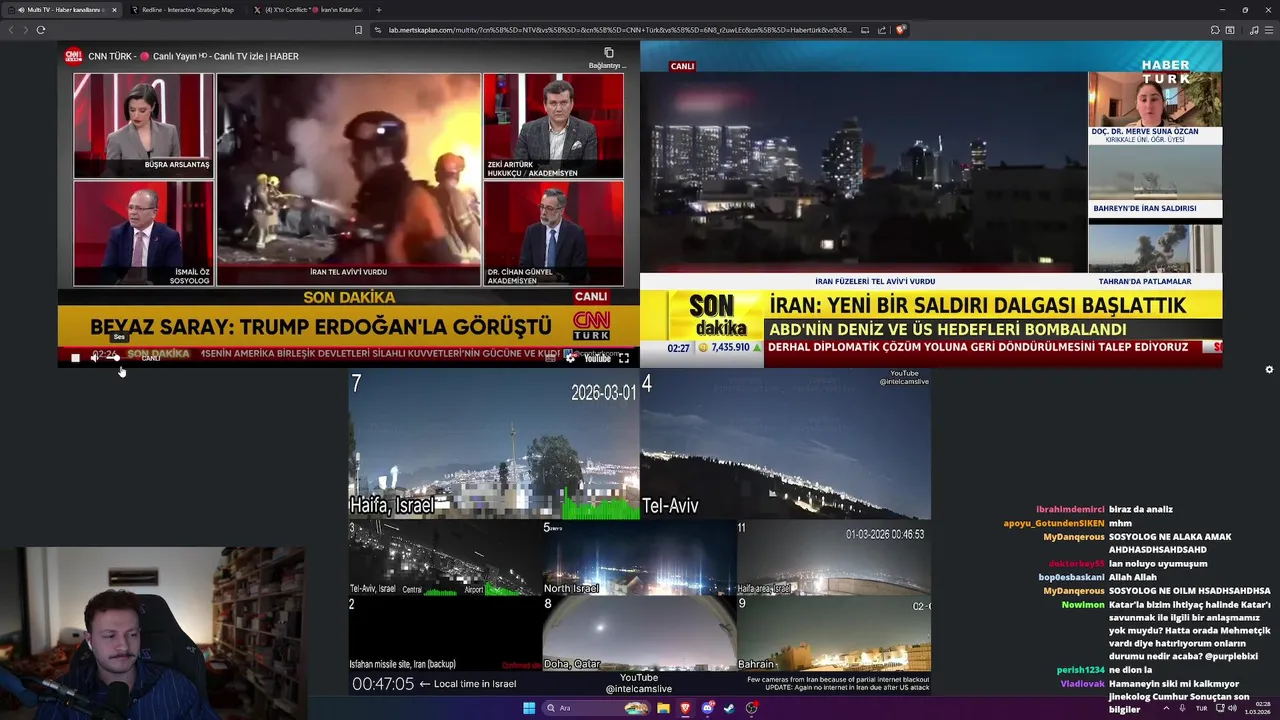The image size is (1280, 720).
Task: Select the Isfahan missile site camera feed
Action: pyautogui.click(x=445, y=633)
